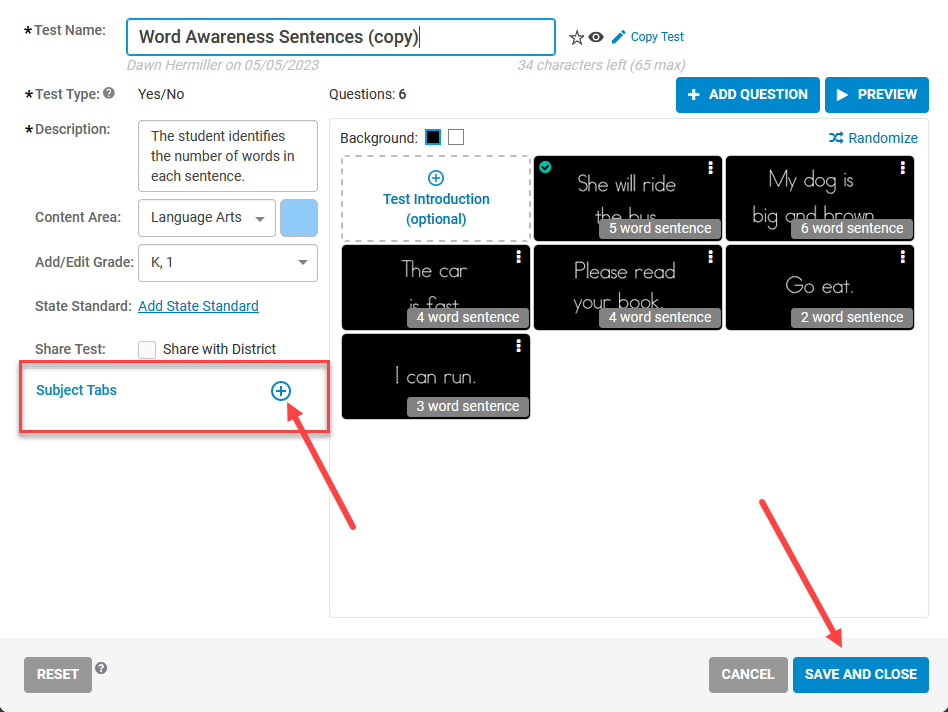Click the '2 word sentence' label
The width and height of the screenshot is (948, 712).
(852, 317)
